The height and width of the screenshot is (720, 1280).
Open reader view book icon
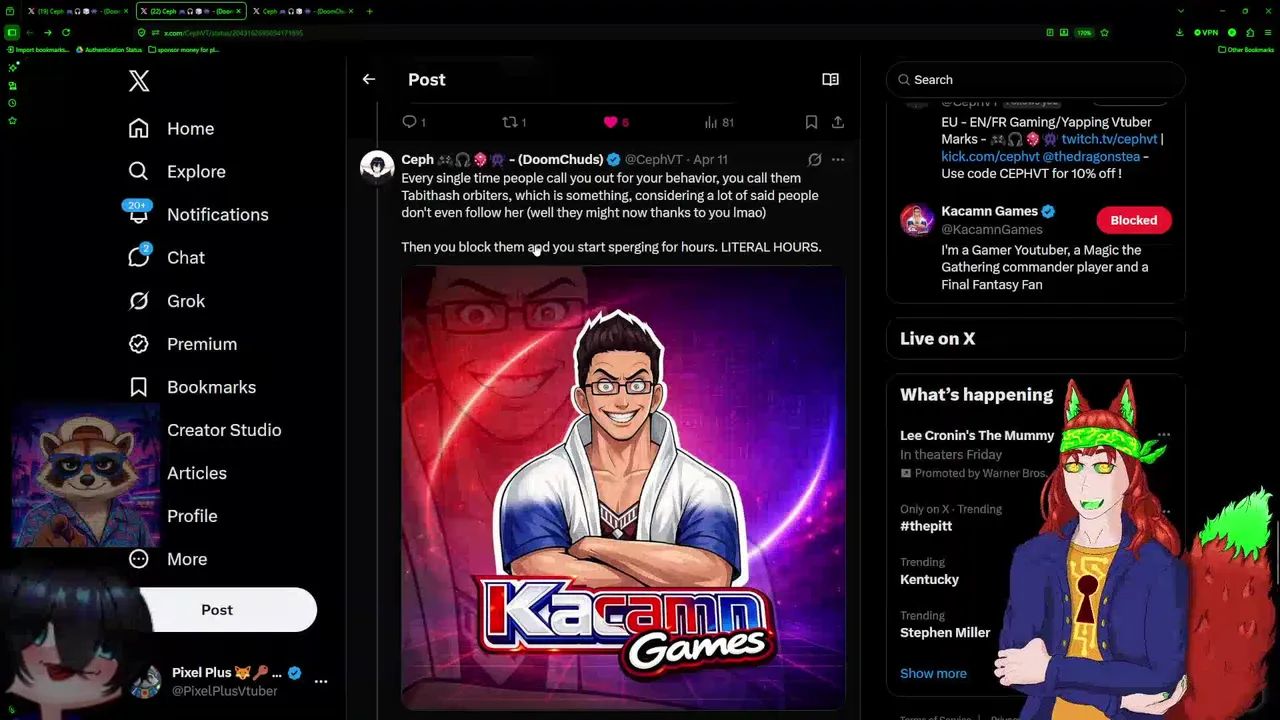(x=830, y=79)
